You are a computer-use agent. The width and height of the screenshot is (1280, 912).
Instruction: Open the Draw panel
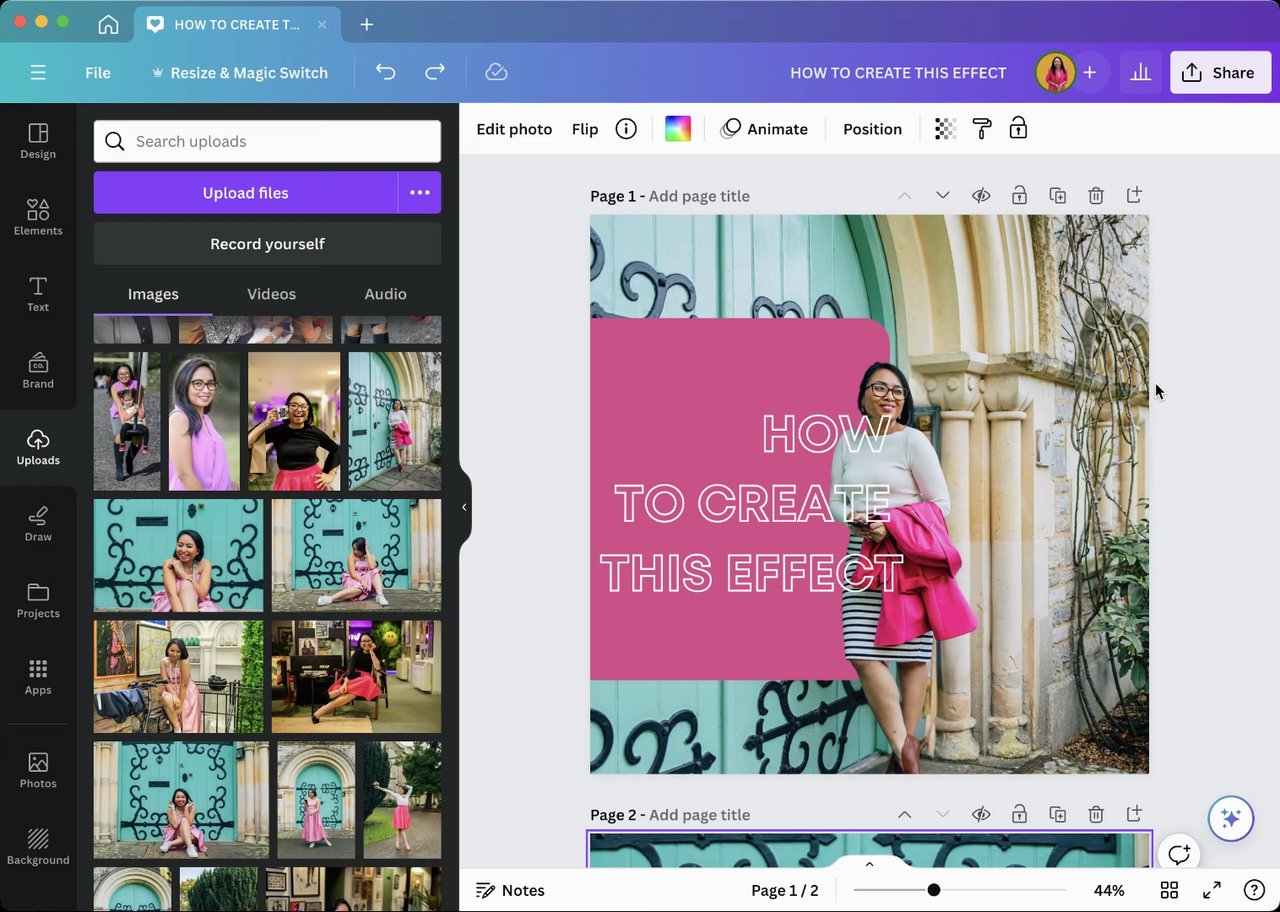click(x=38, y=523)
